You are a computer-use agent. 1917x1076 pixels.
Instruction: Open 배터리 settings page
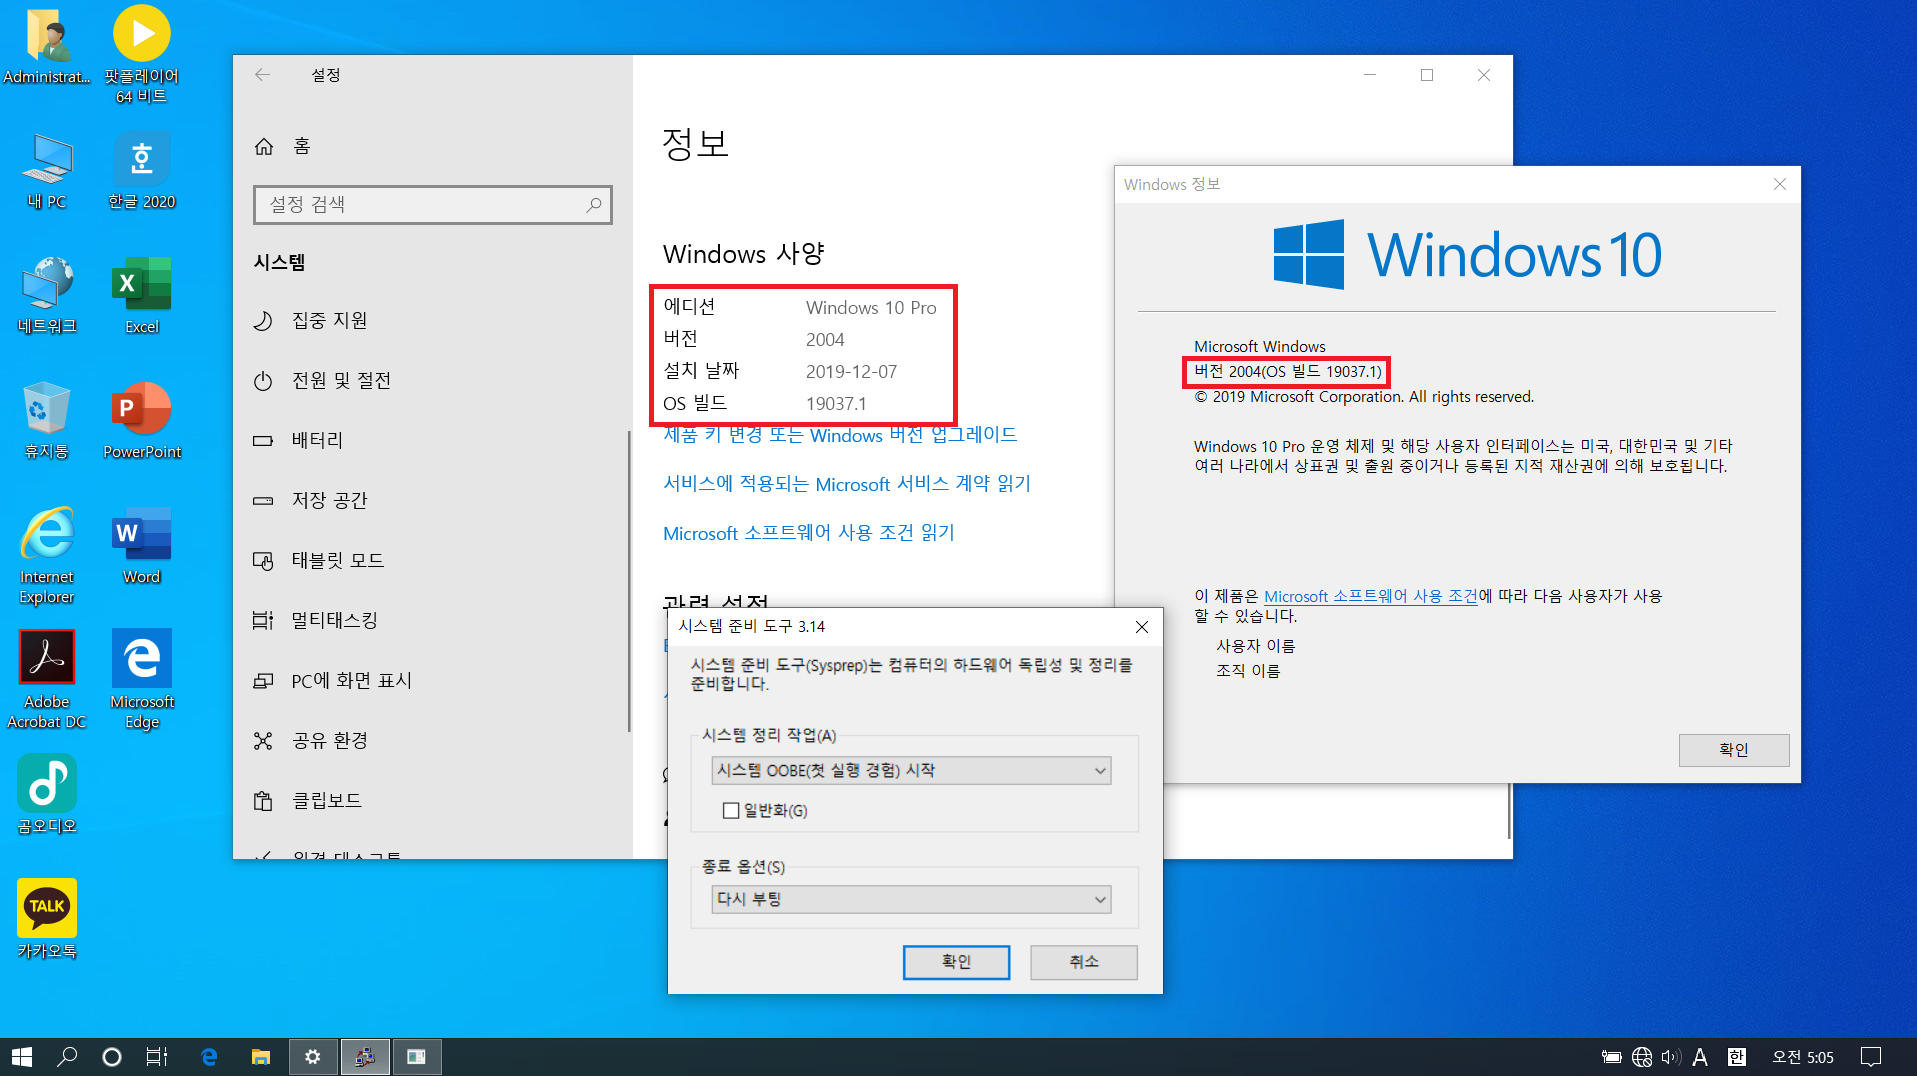pyautogui.click(x=431, y=440)
